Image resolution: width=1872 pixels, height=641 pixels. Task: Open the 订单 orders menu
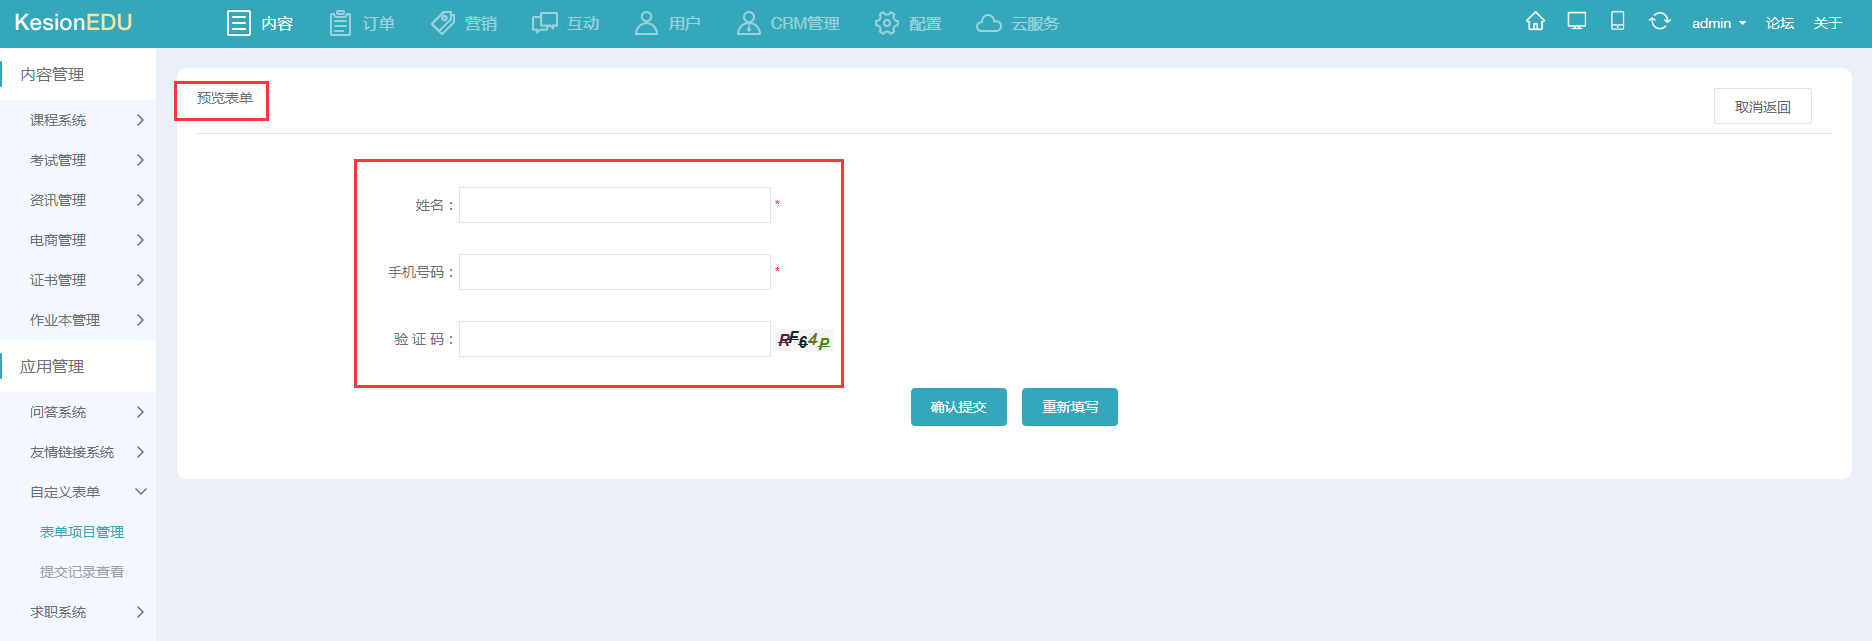pyautogui.click(x=362, y=23)
